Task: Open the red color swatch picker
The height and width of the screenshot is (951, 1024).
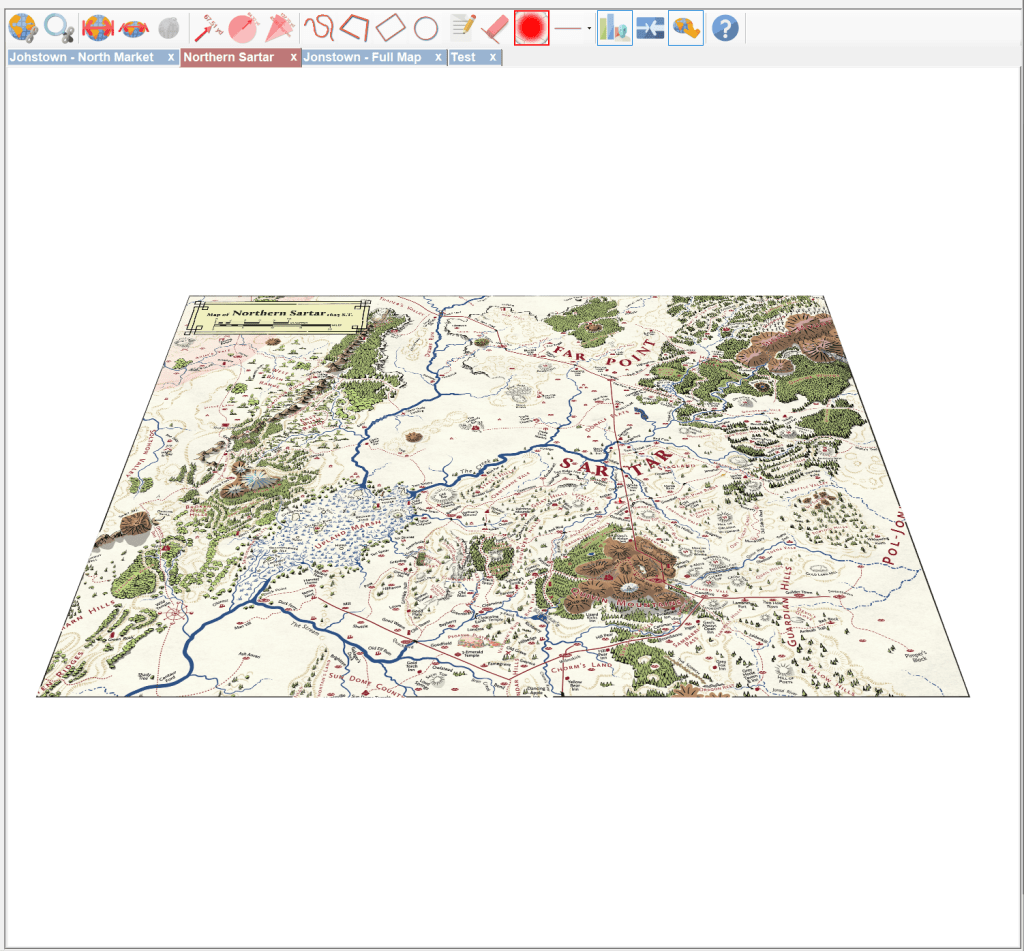Action: click(532, 28)
